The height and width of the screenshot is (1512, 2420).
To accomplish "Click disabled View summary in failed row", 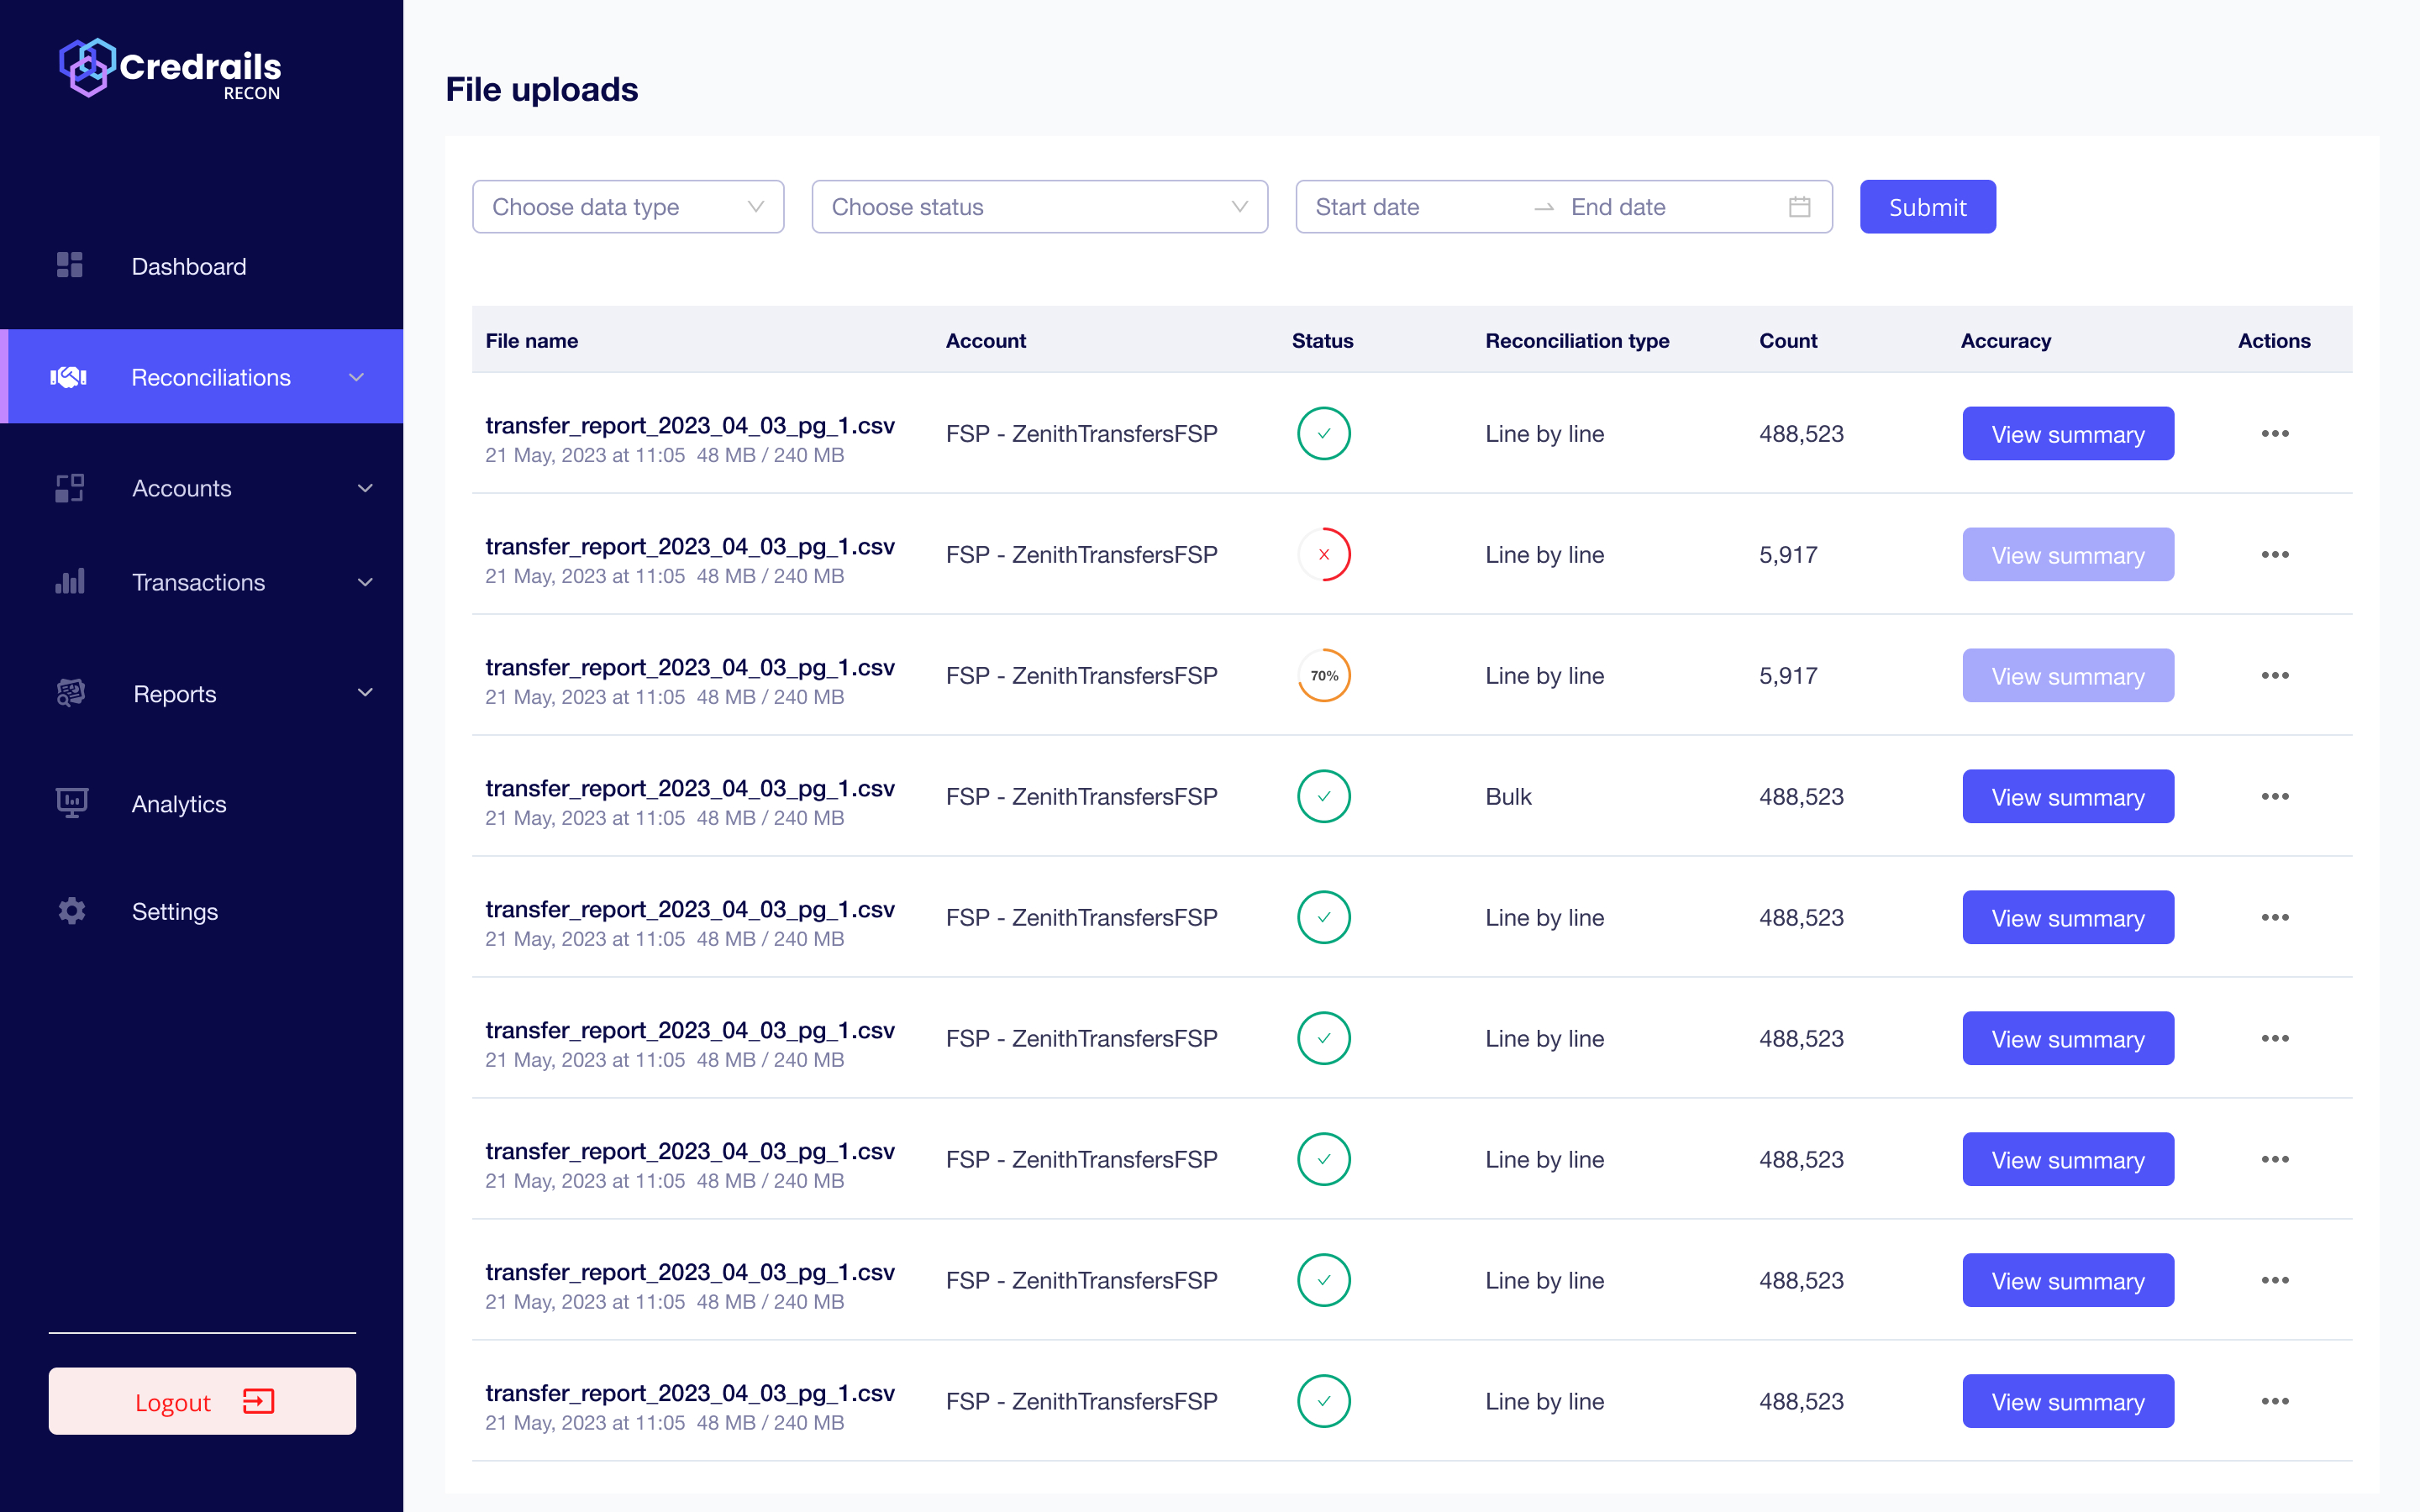I will coord(2068,554).
